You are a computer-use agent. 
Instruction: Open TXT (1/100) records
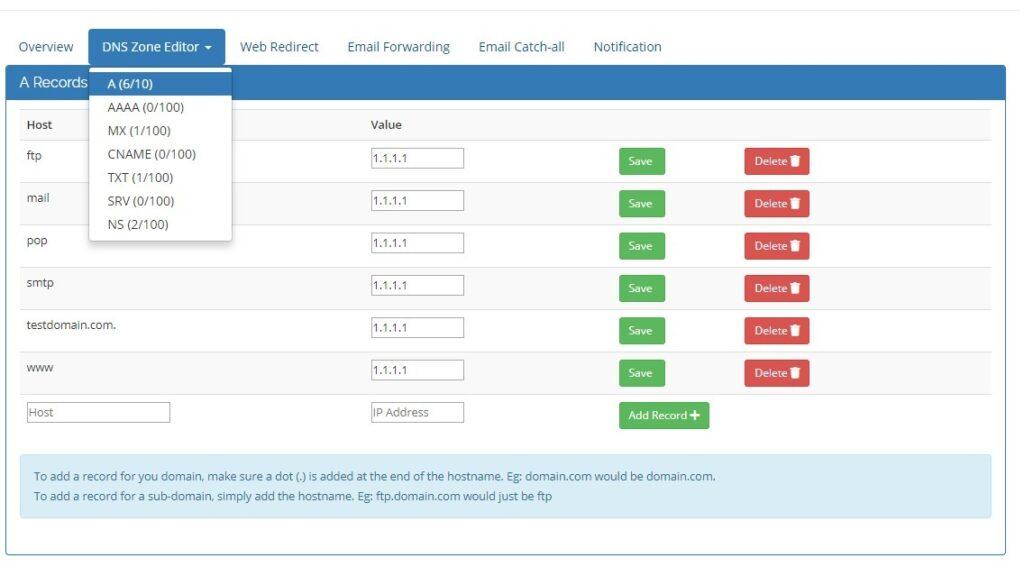160,178
